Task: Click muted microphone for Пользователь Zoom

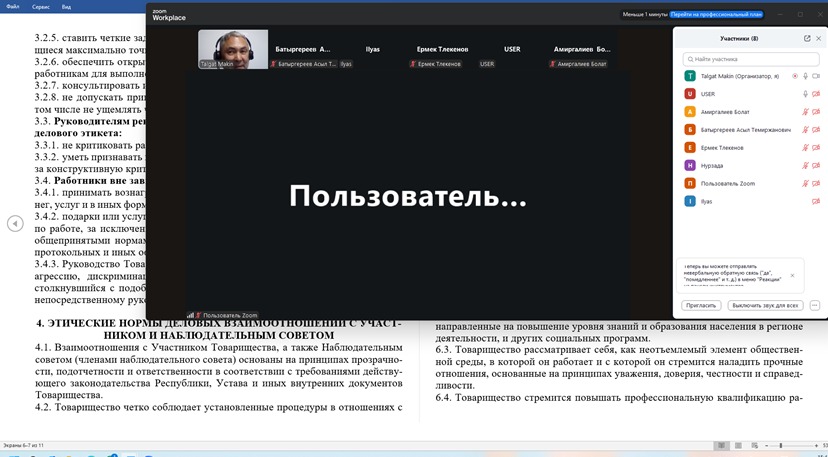Action: (x=805, y=184)
